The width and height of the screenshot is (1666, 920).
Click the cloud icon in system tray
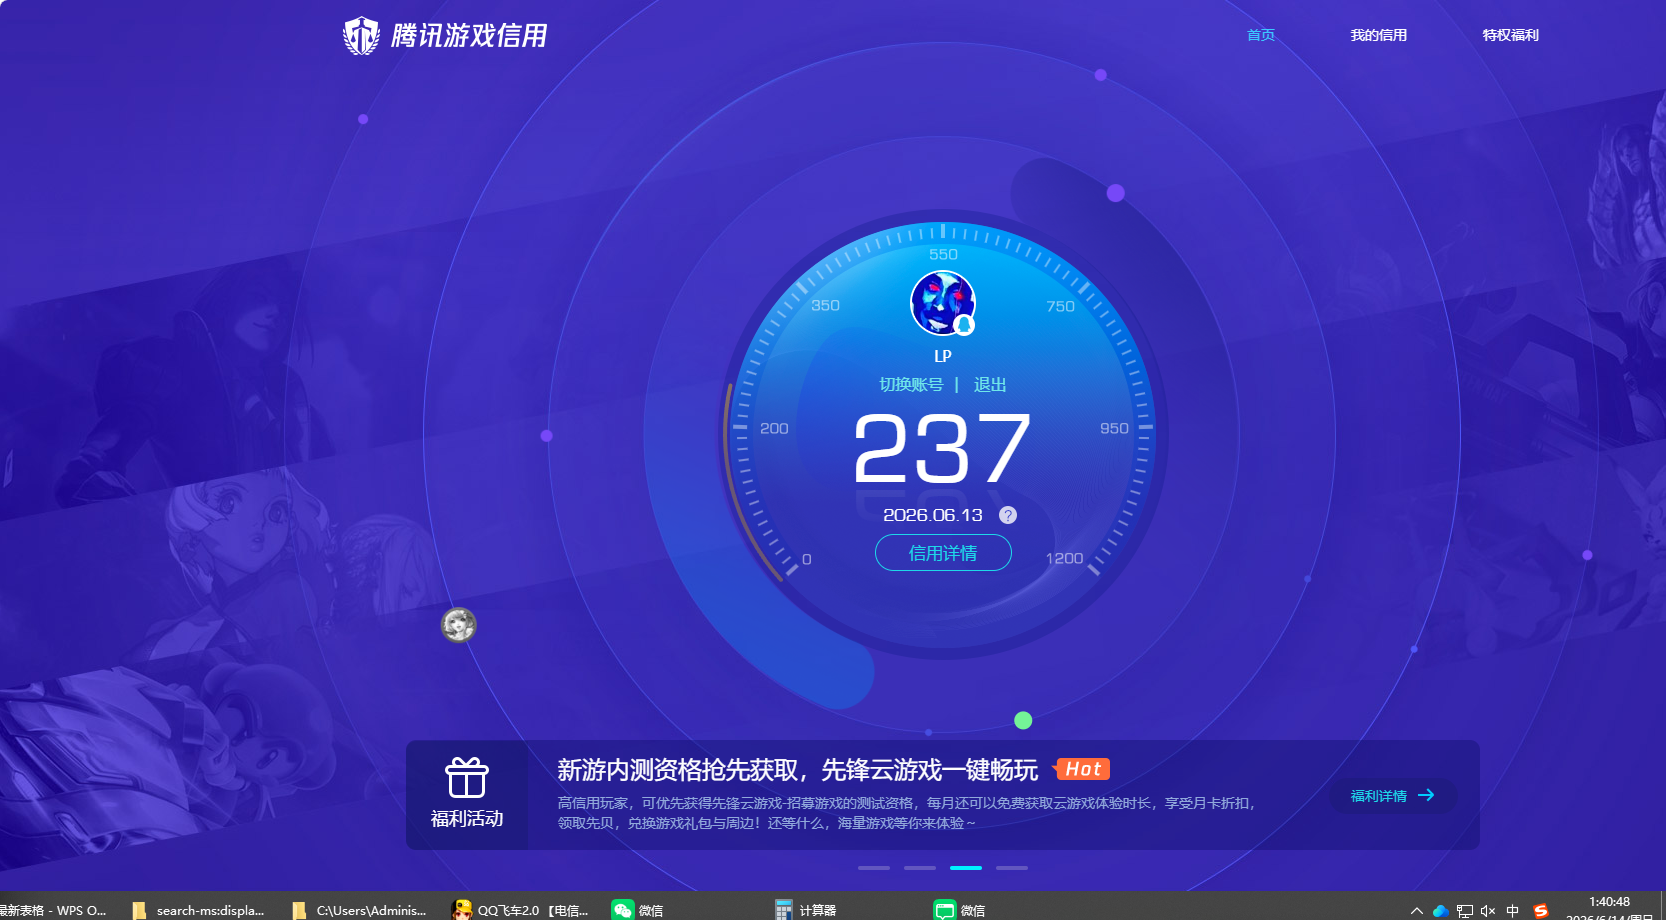pos(1441,911)
